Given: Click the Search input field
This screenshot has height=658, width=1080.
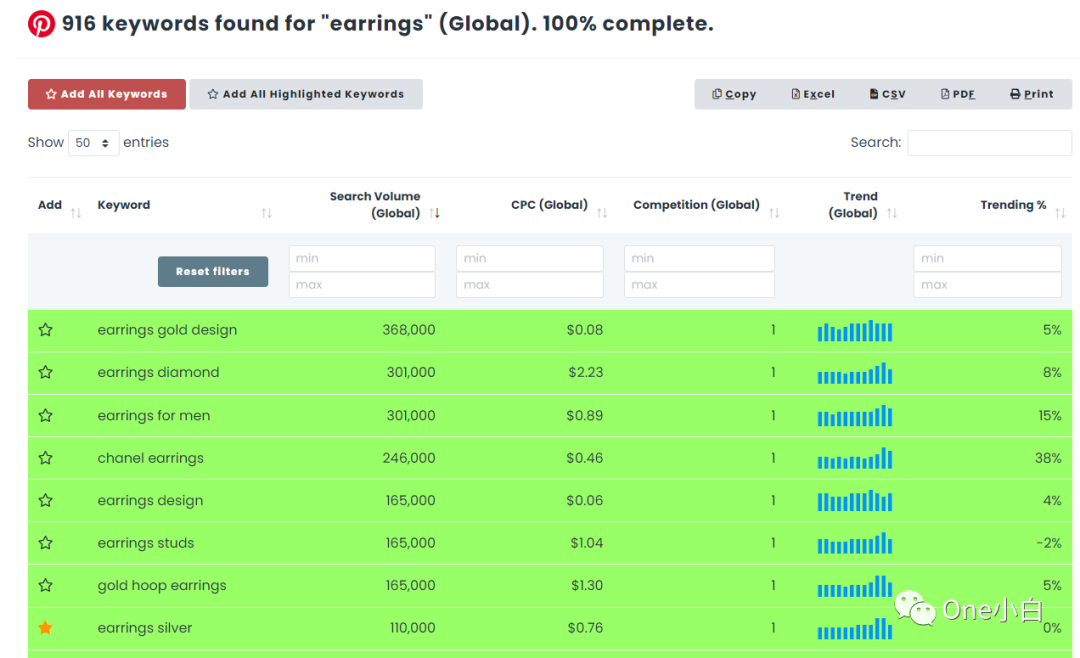Looking at the screenshot, I should click(x=988, y=143).
